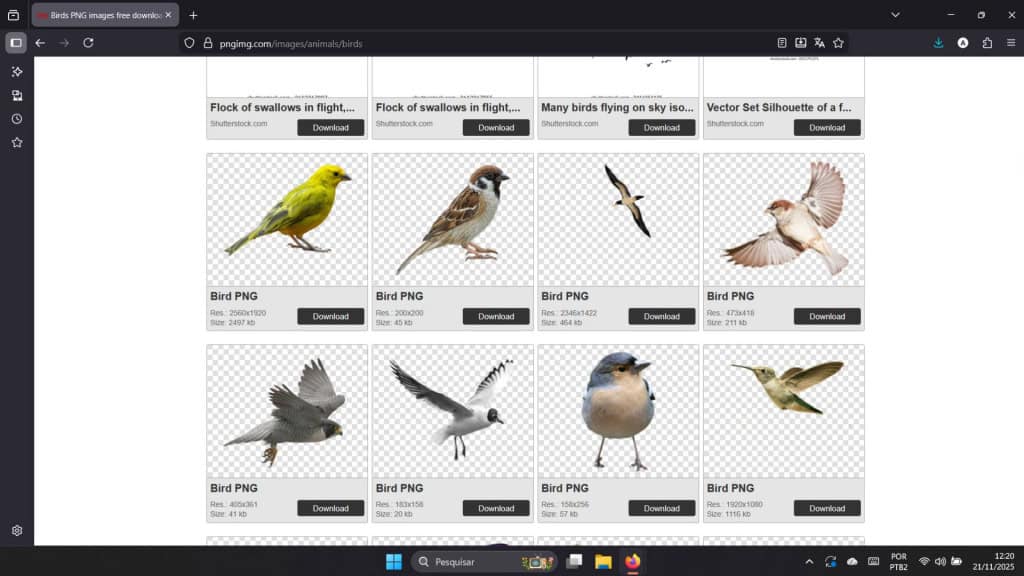Expand the hidden icons arrow in the system tray
Viewport: 1024px width, 576px height.
[808, 561]
